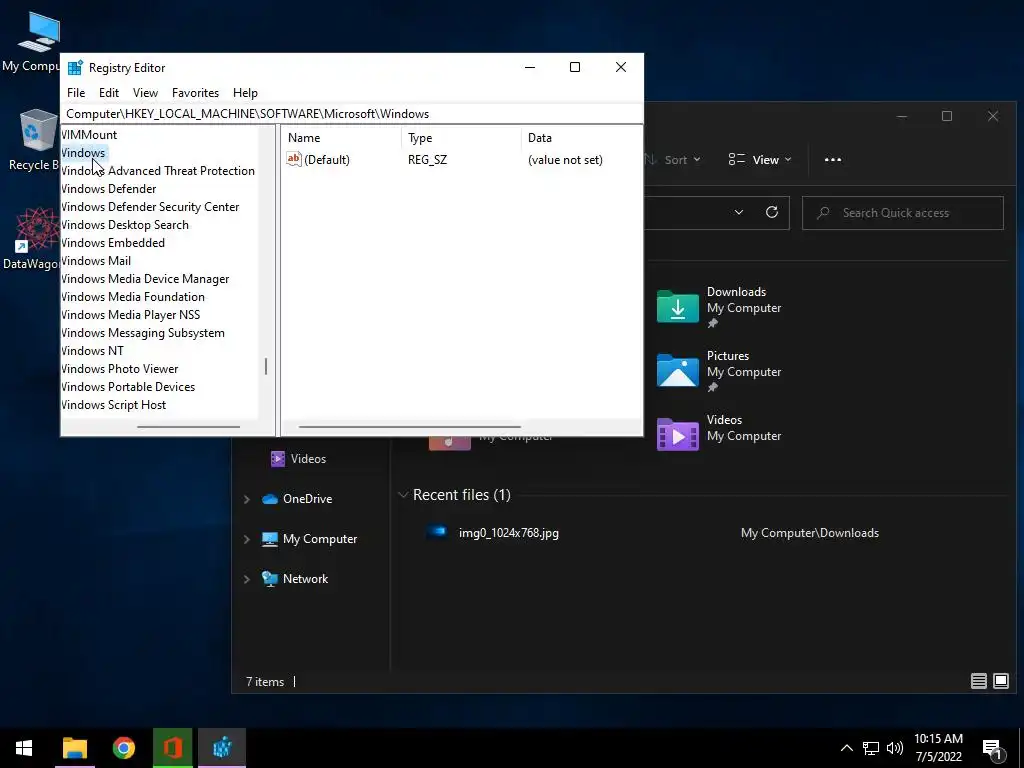
Task: Select the (Default) string value icon
Action: coord(294,159)
